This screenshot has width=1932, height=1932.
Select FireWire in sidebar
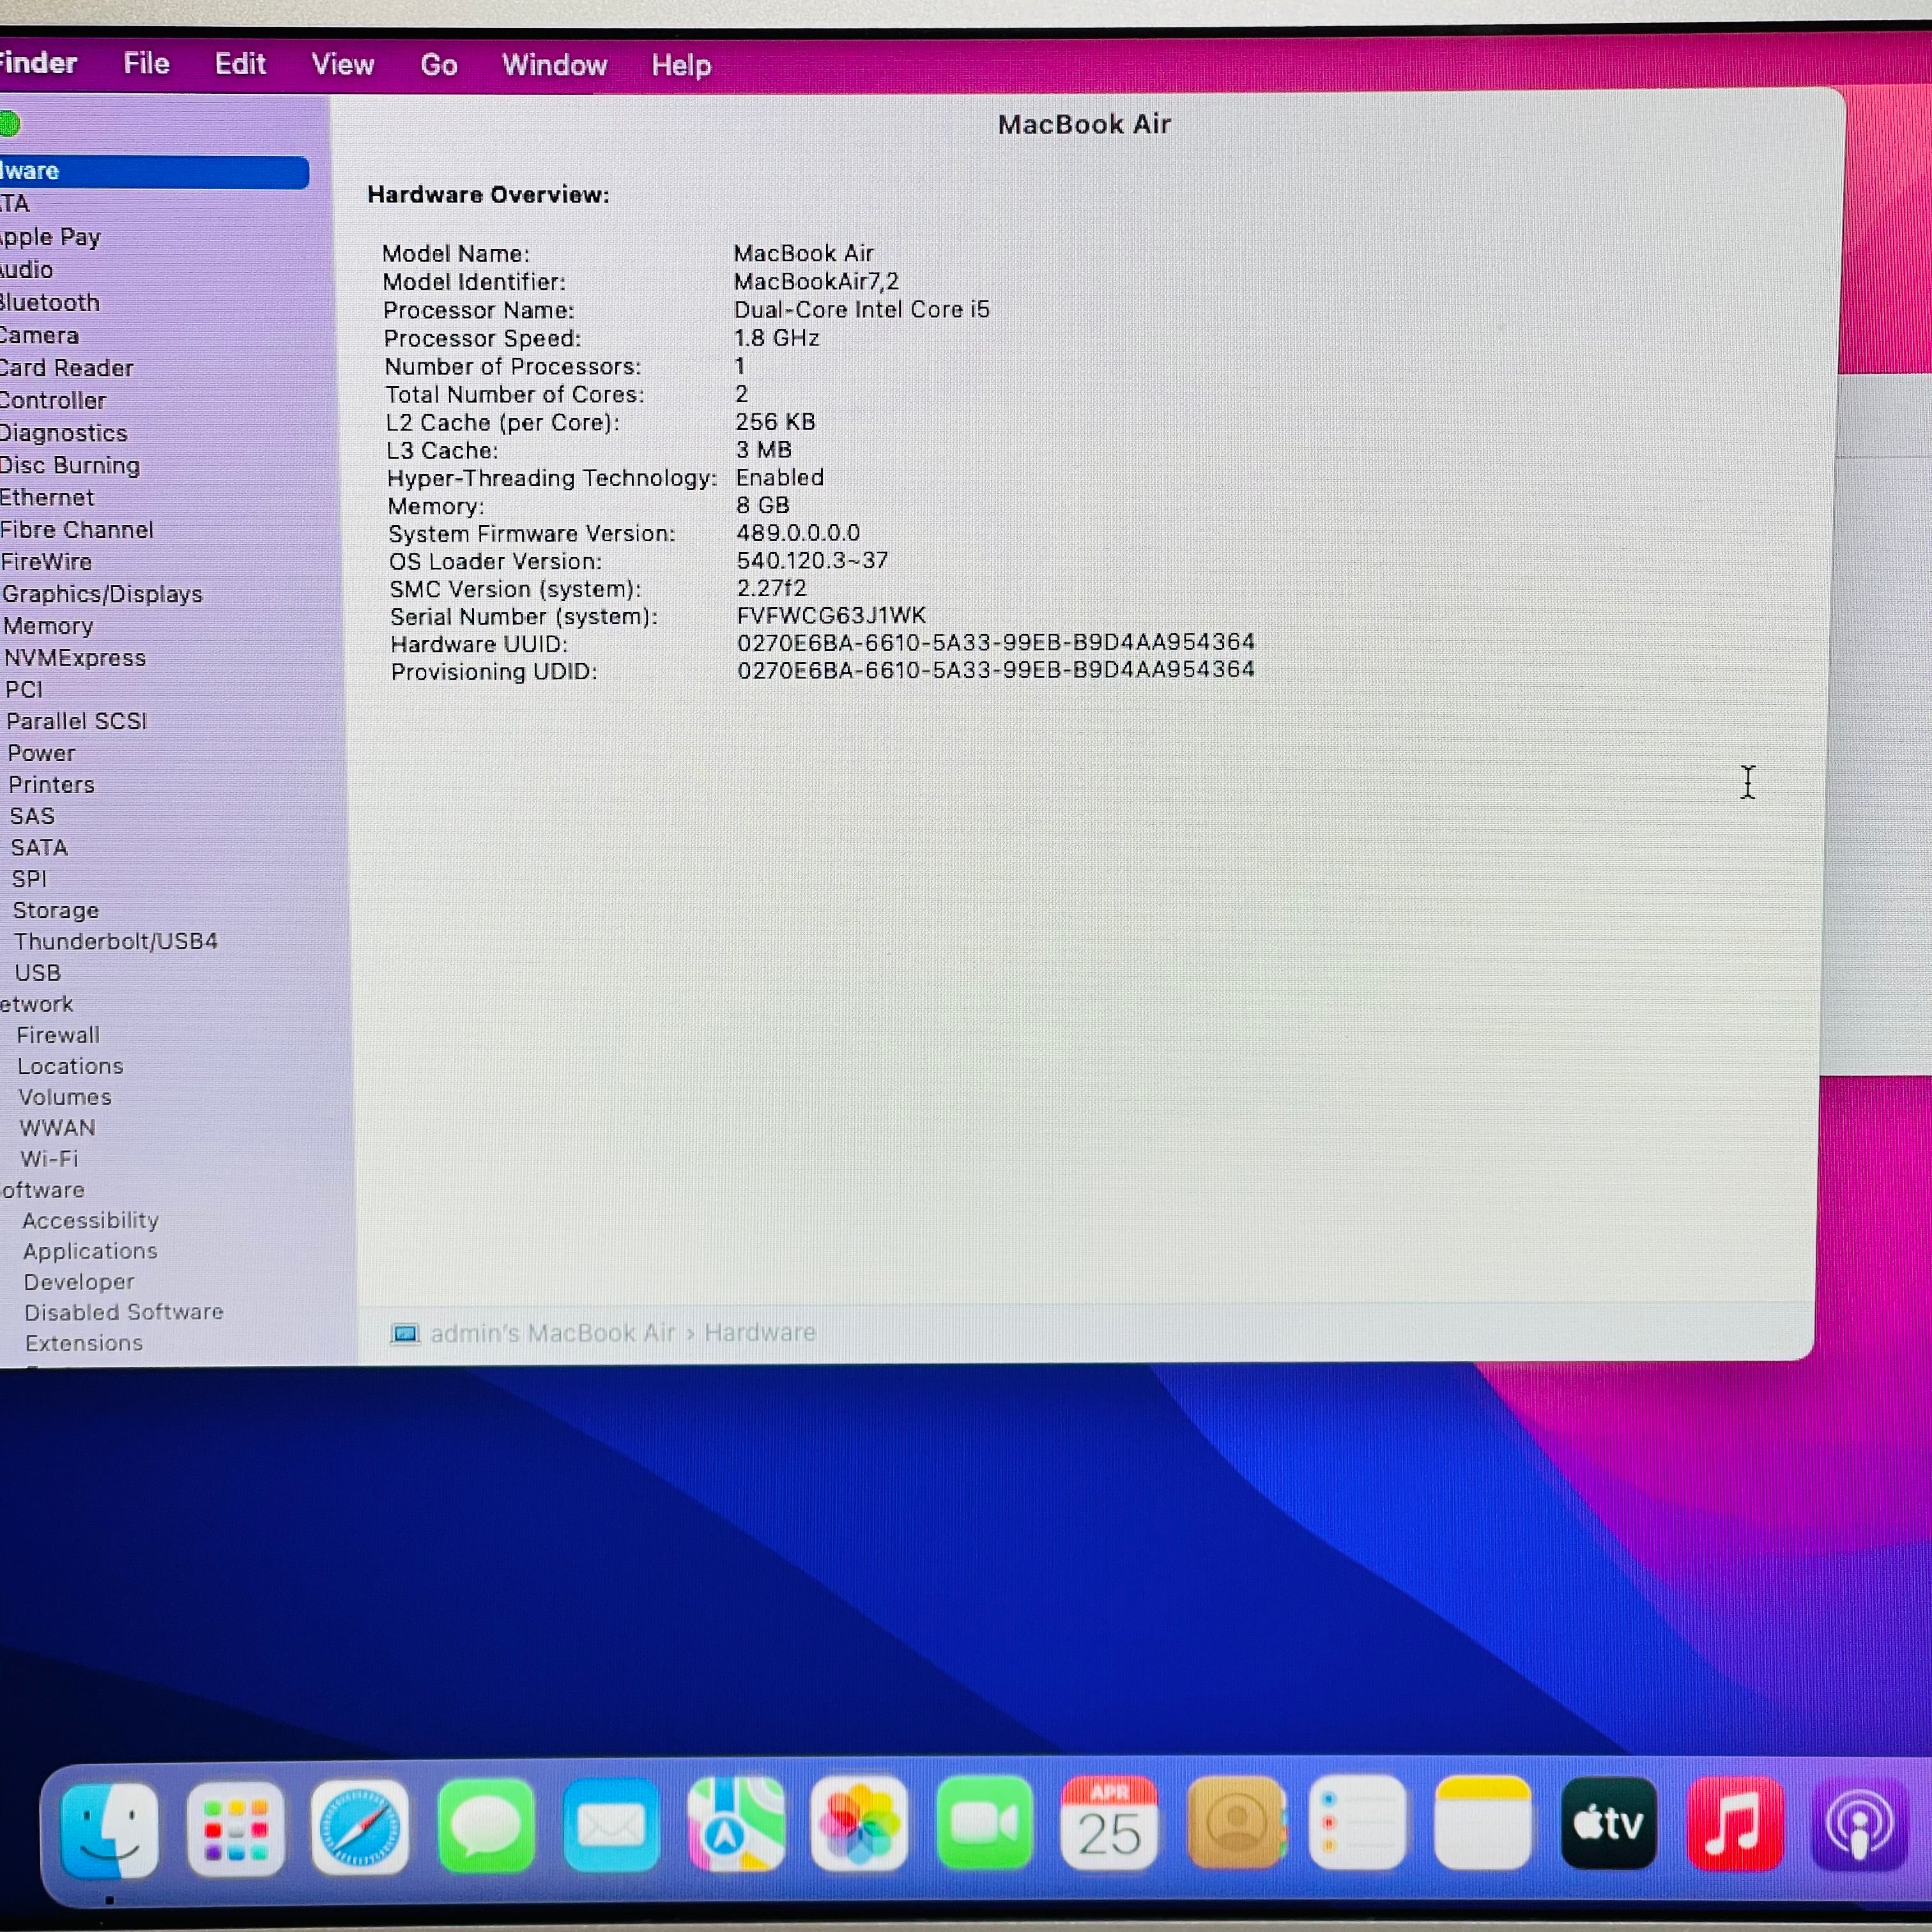46,562
